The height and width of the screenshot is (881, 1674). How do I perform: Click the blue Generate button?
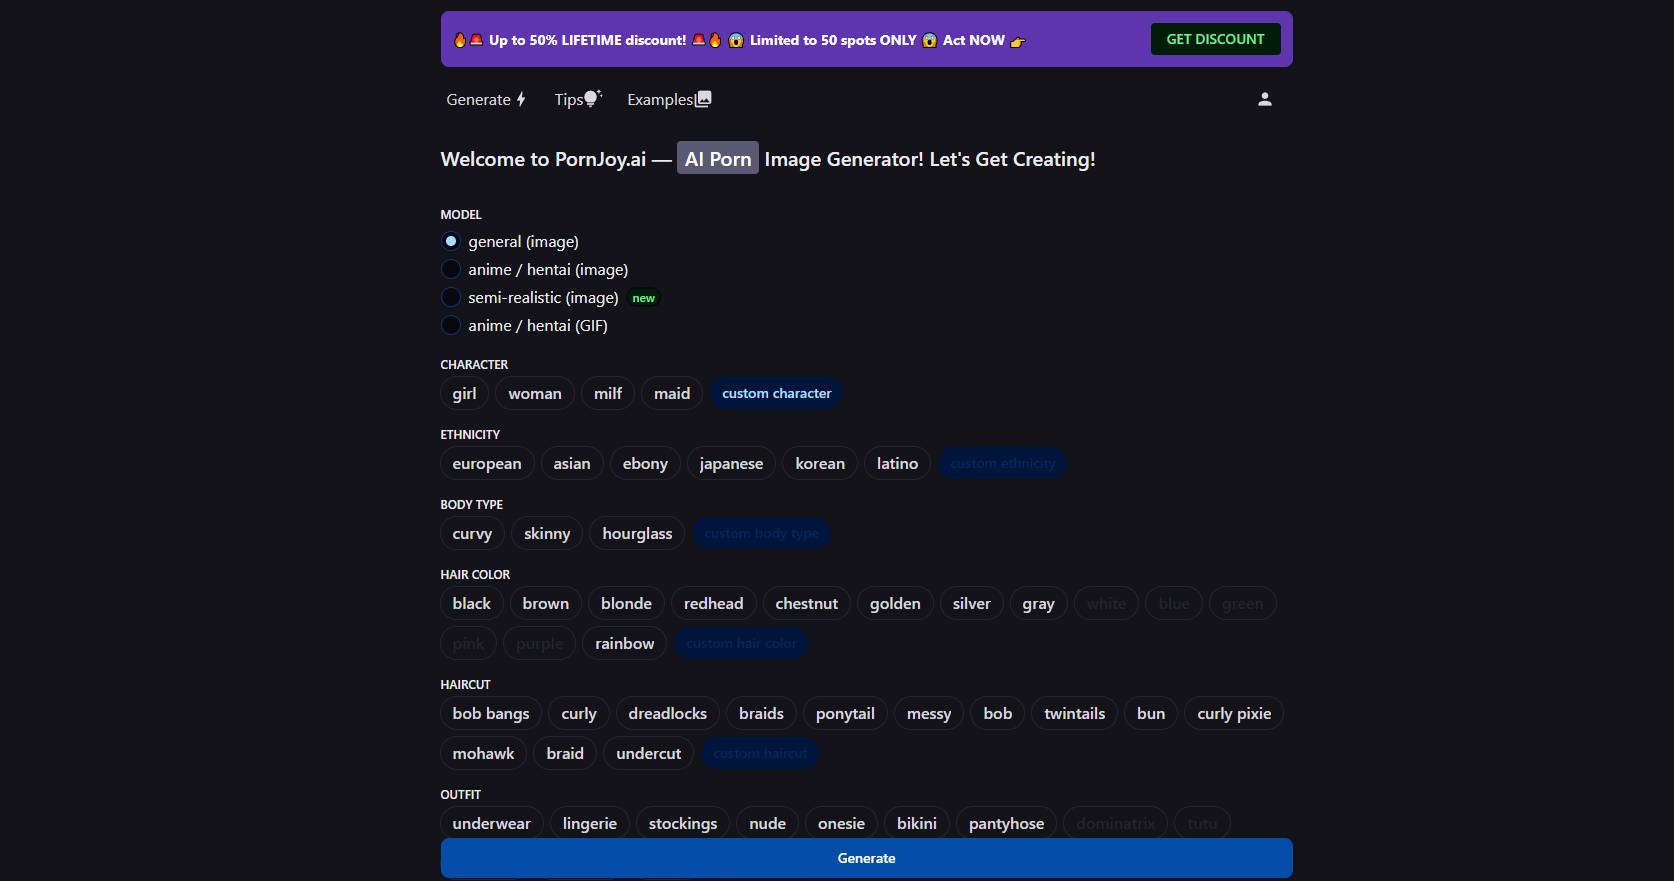tap(866, 858)
